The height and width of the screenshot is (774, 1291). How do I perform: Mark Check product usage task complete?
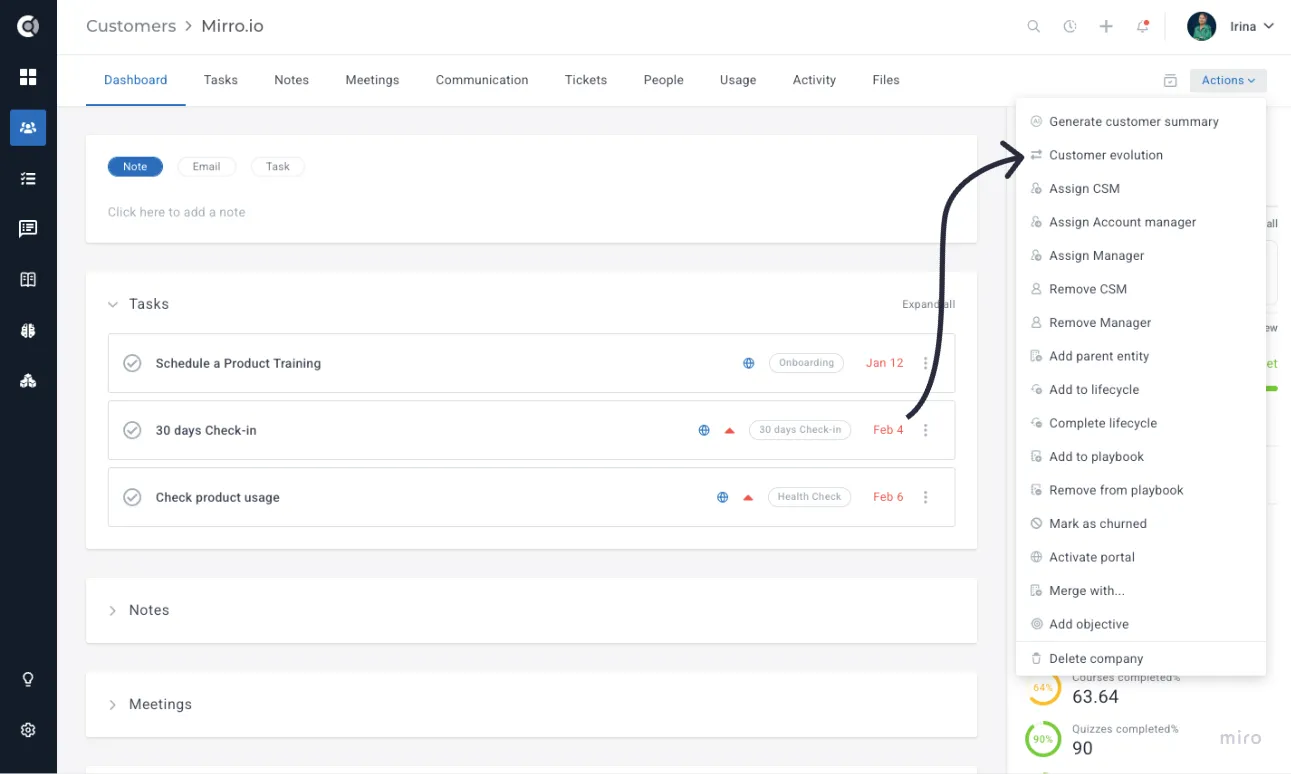[132, 497]
